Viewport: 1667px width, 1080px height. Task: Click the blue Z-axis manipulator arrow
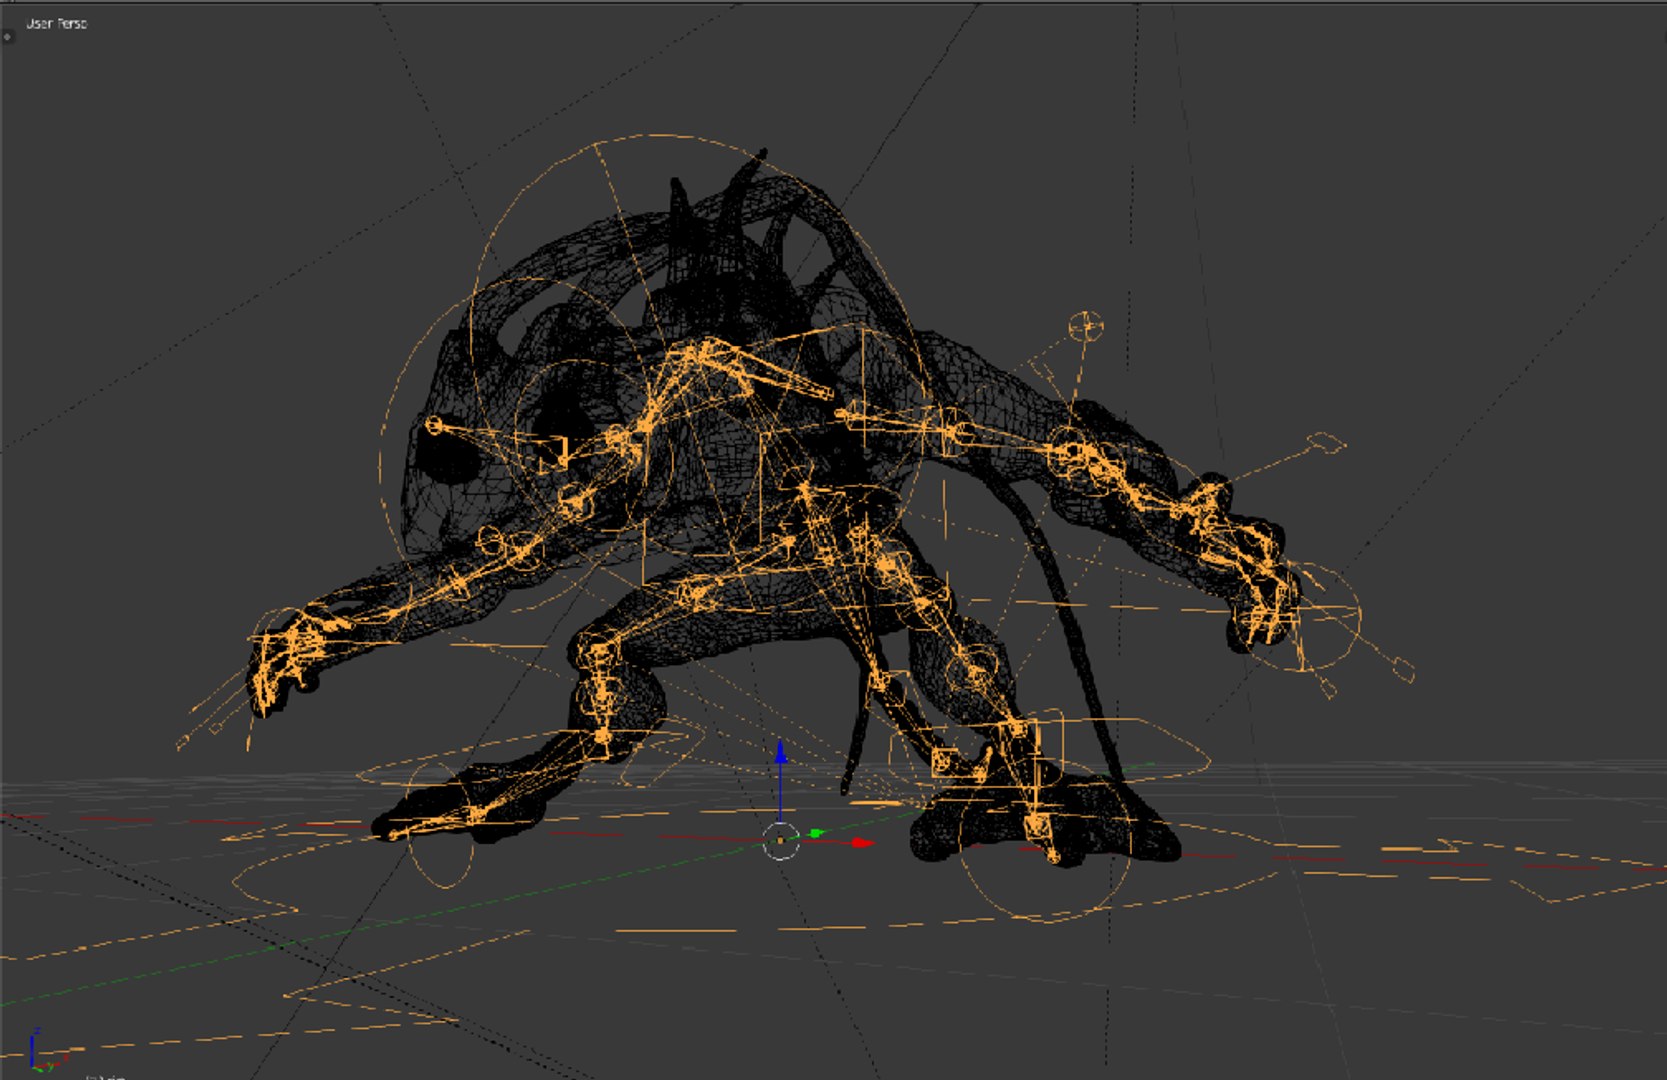pyautogui.click(x=780, y=752)
